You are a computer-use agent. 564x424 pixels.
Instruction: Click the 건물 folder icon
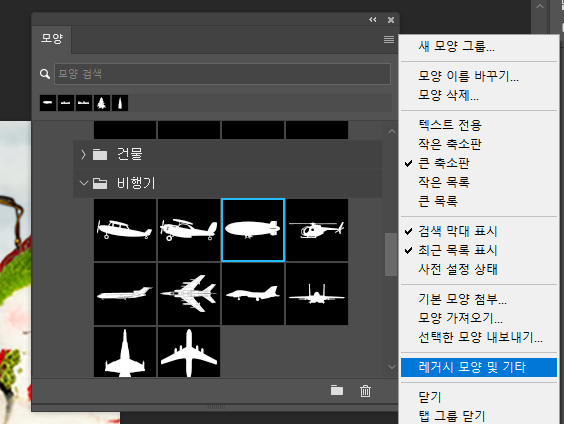click(x=100, y=155)
